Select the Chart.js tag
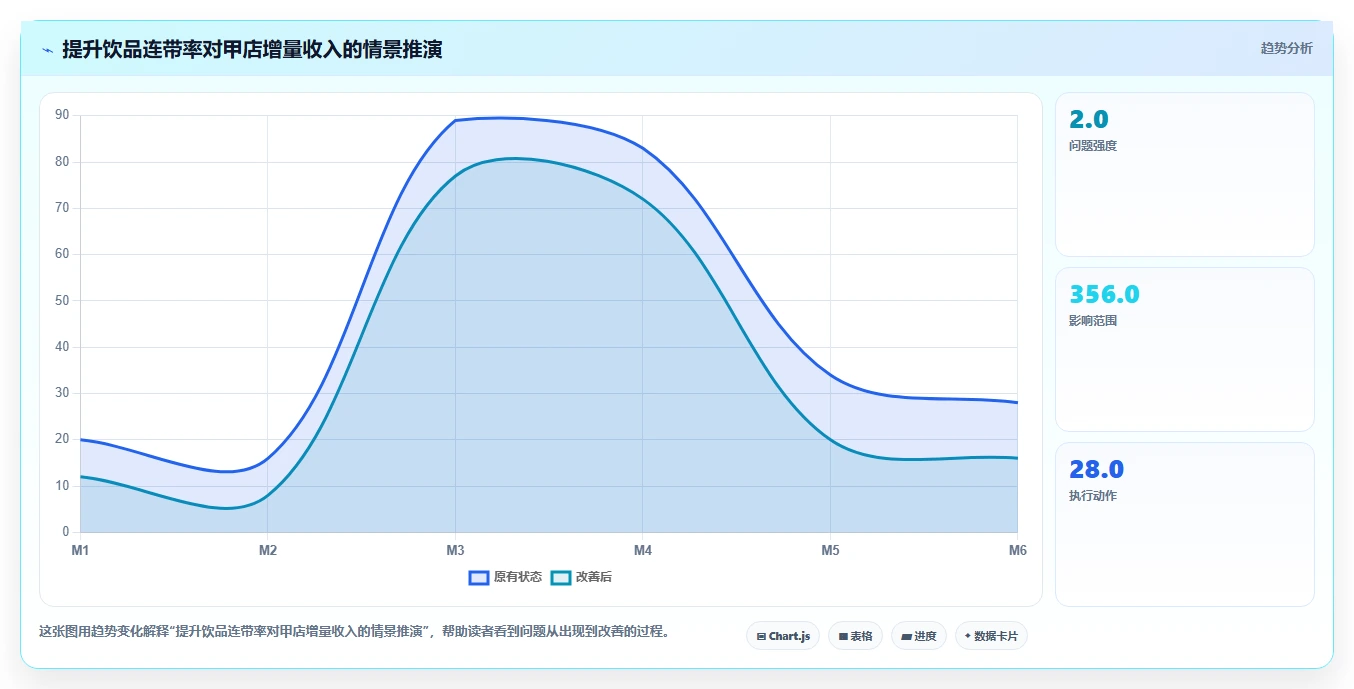The height and width of the screenshot is (689, 1354). (783, 636)
